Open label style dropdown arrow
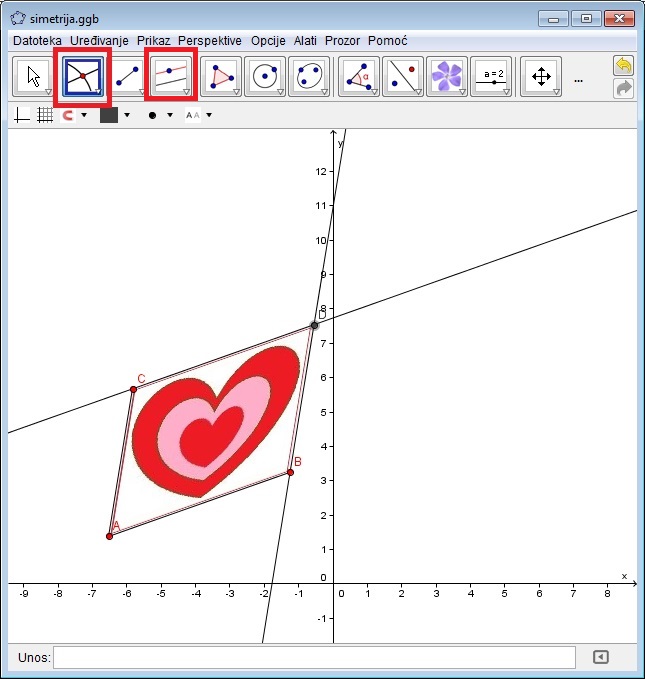The height and width of the screenshot is (679, 645). tap(209, 115)
